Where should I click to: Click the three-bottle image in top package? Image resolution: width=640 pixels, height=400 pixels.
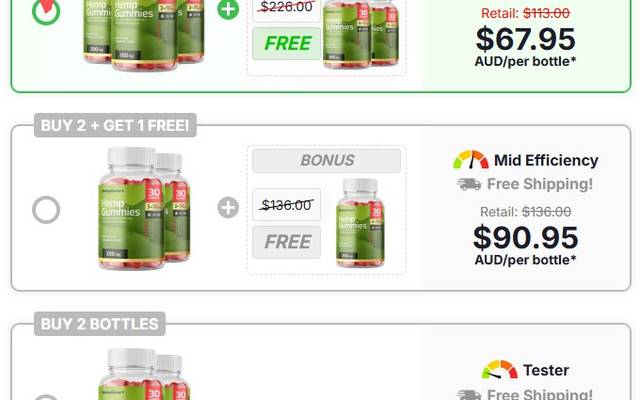(144, 35)
